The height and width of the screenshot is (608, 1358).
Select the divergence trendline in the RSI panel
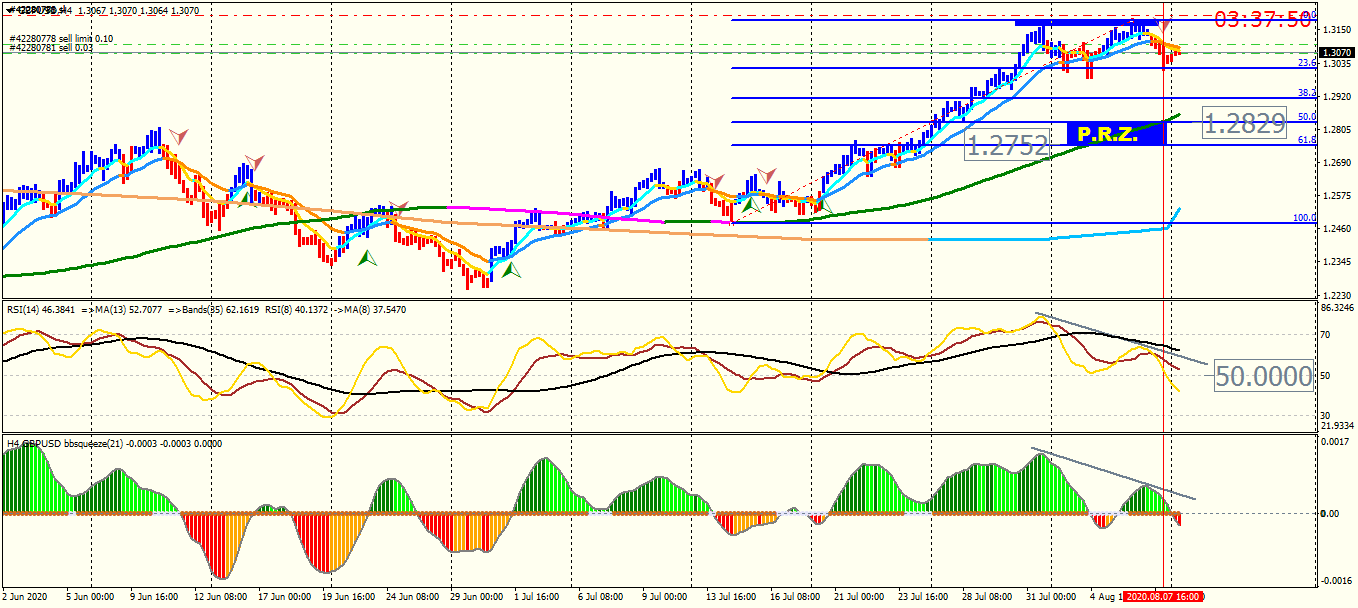coord(1121,339)
